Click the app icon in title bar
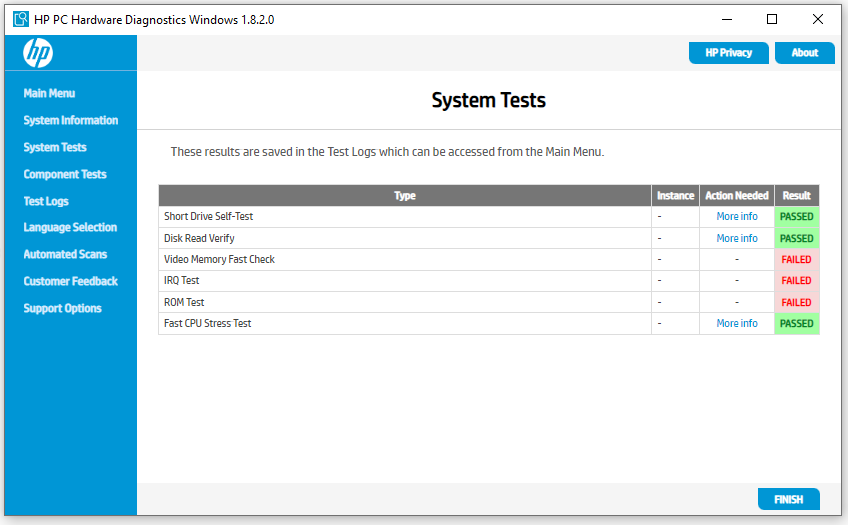Image resolution: width=848 pixels, height=525 pixels. coord(20,19)
